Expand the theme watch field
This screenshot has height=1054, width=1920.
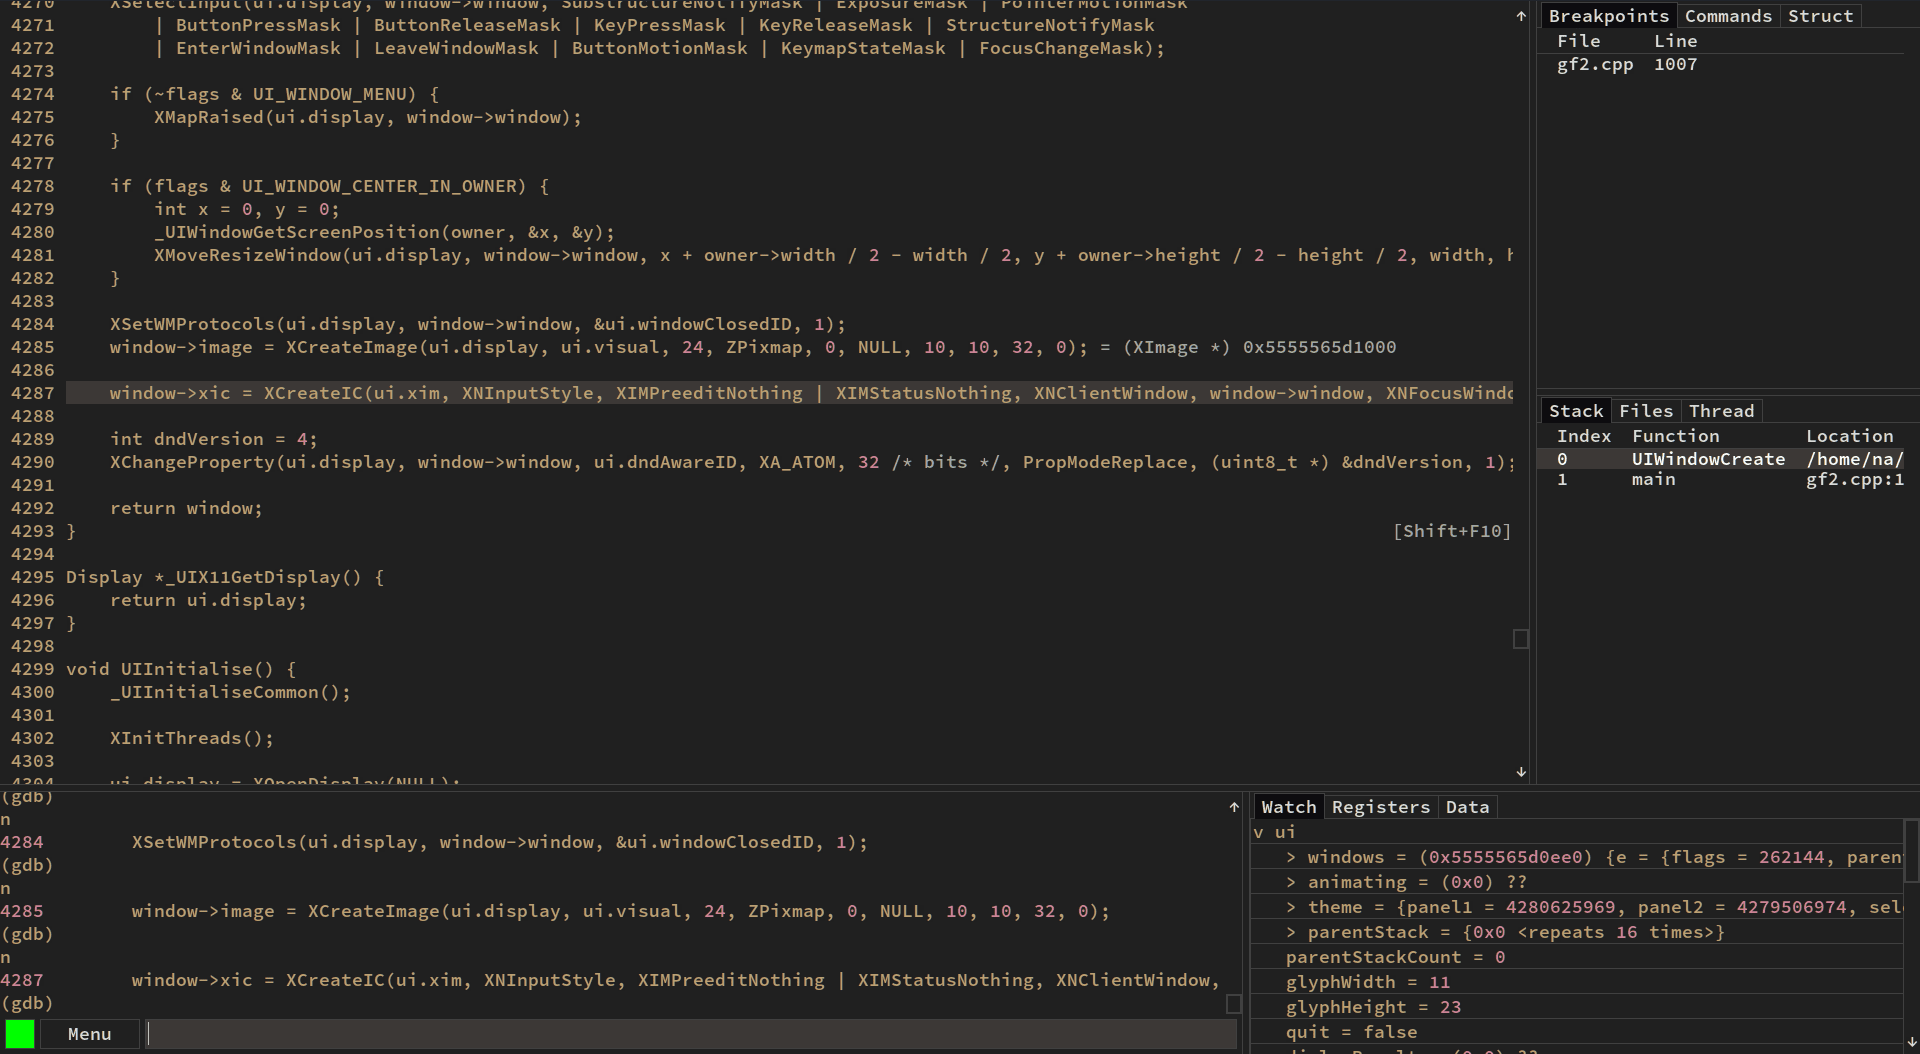1291,907
